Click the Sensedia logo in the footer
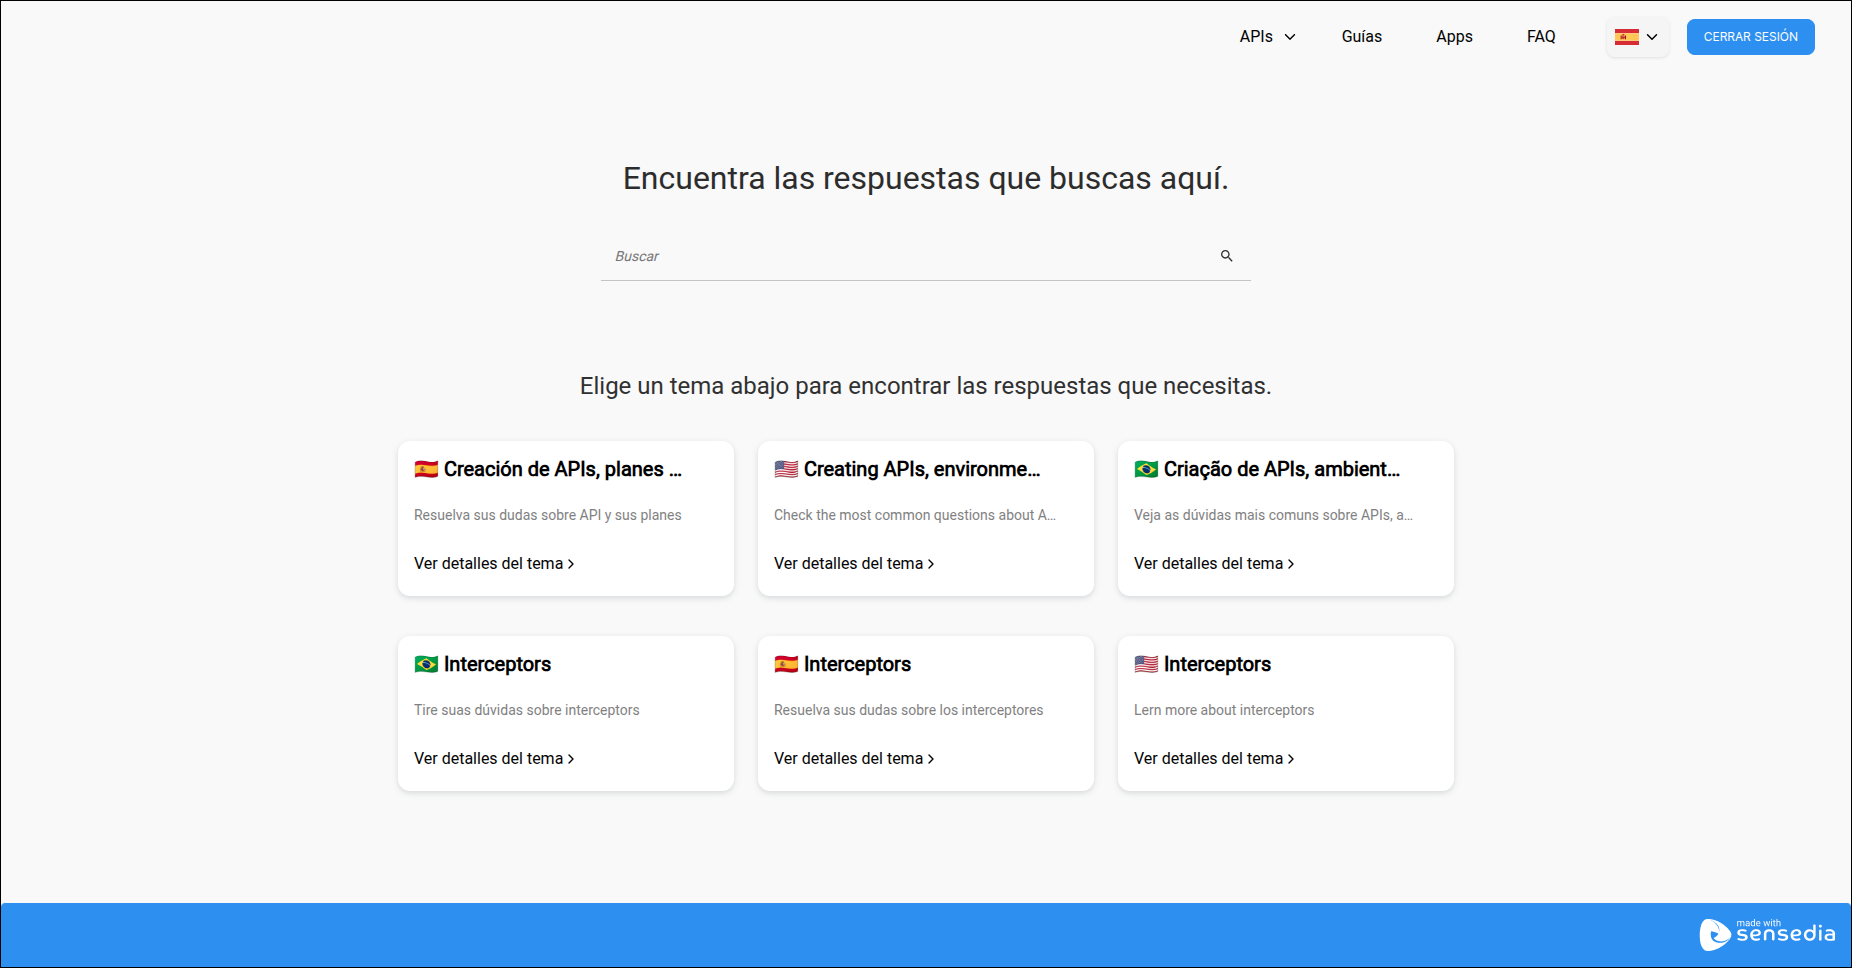1852x968 pixels. coord(1767,934)
